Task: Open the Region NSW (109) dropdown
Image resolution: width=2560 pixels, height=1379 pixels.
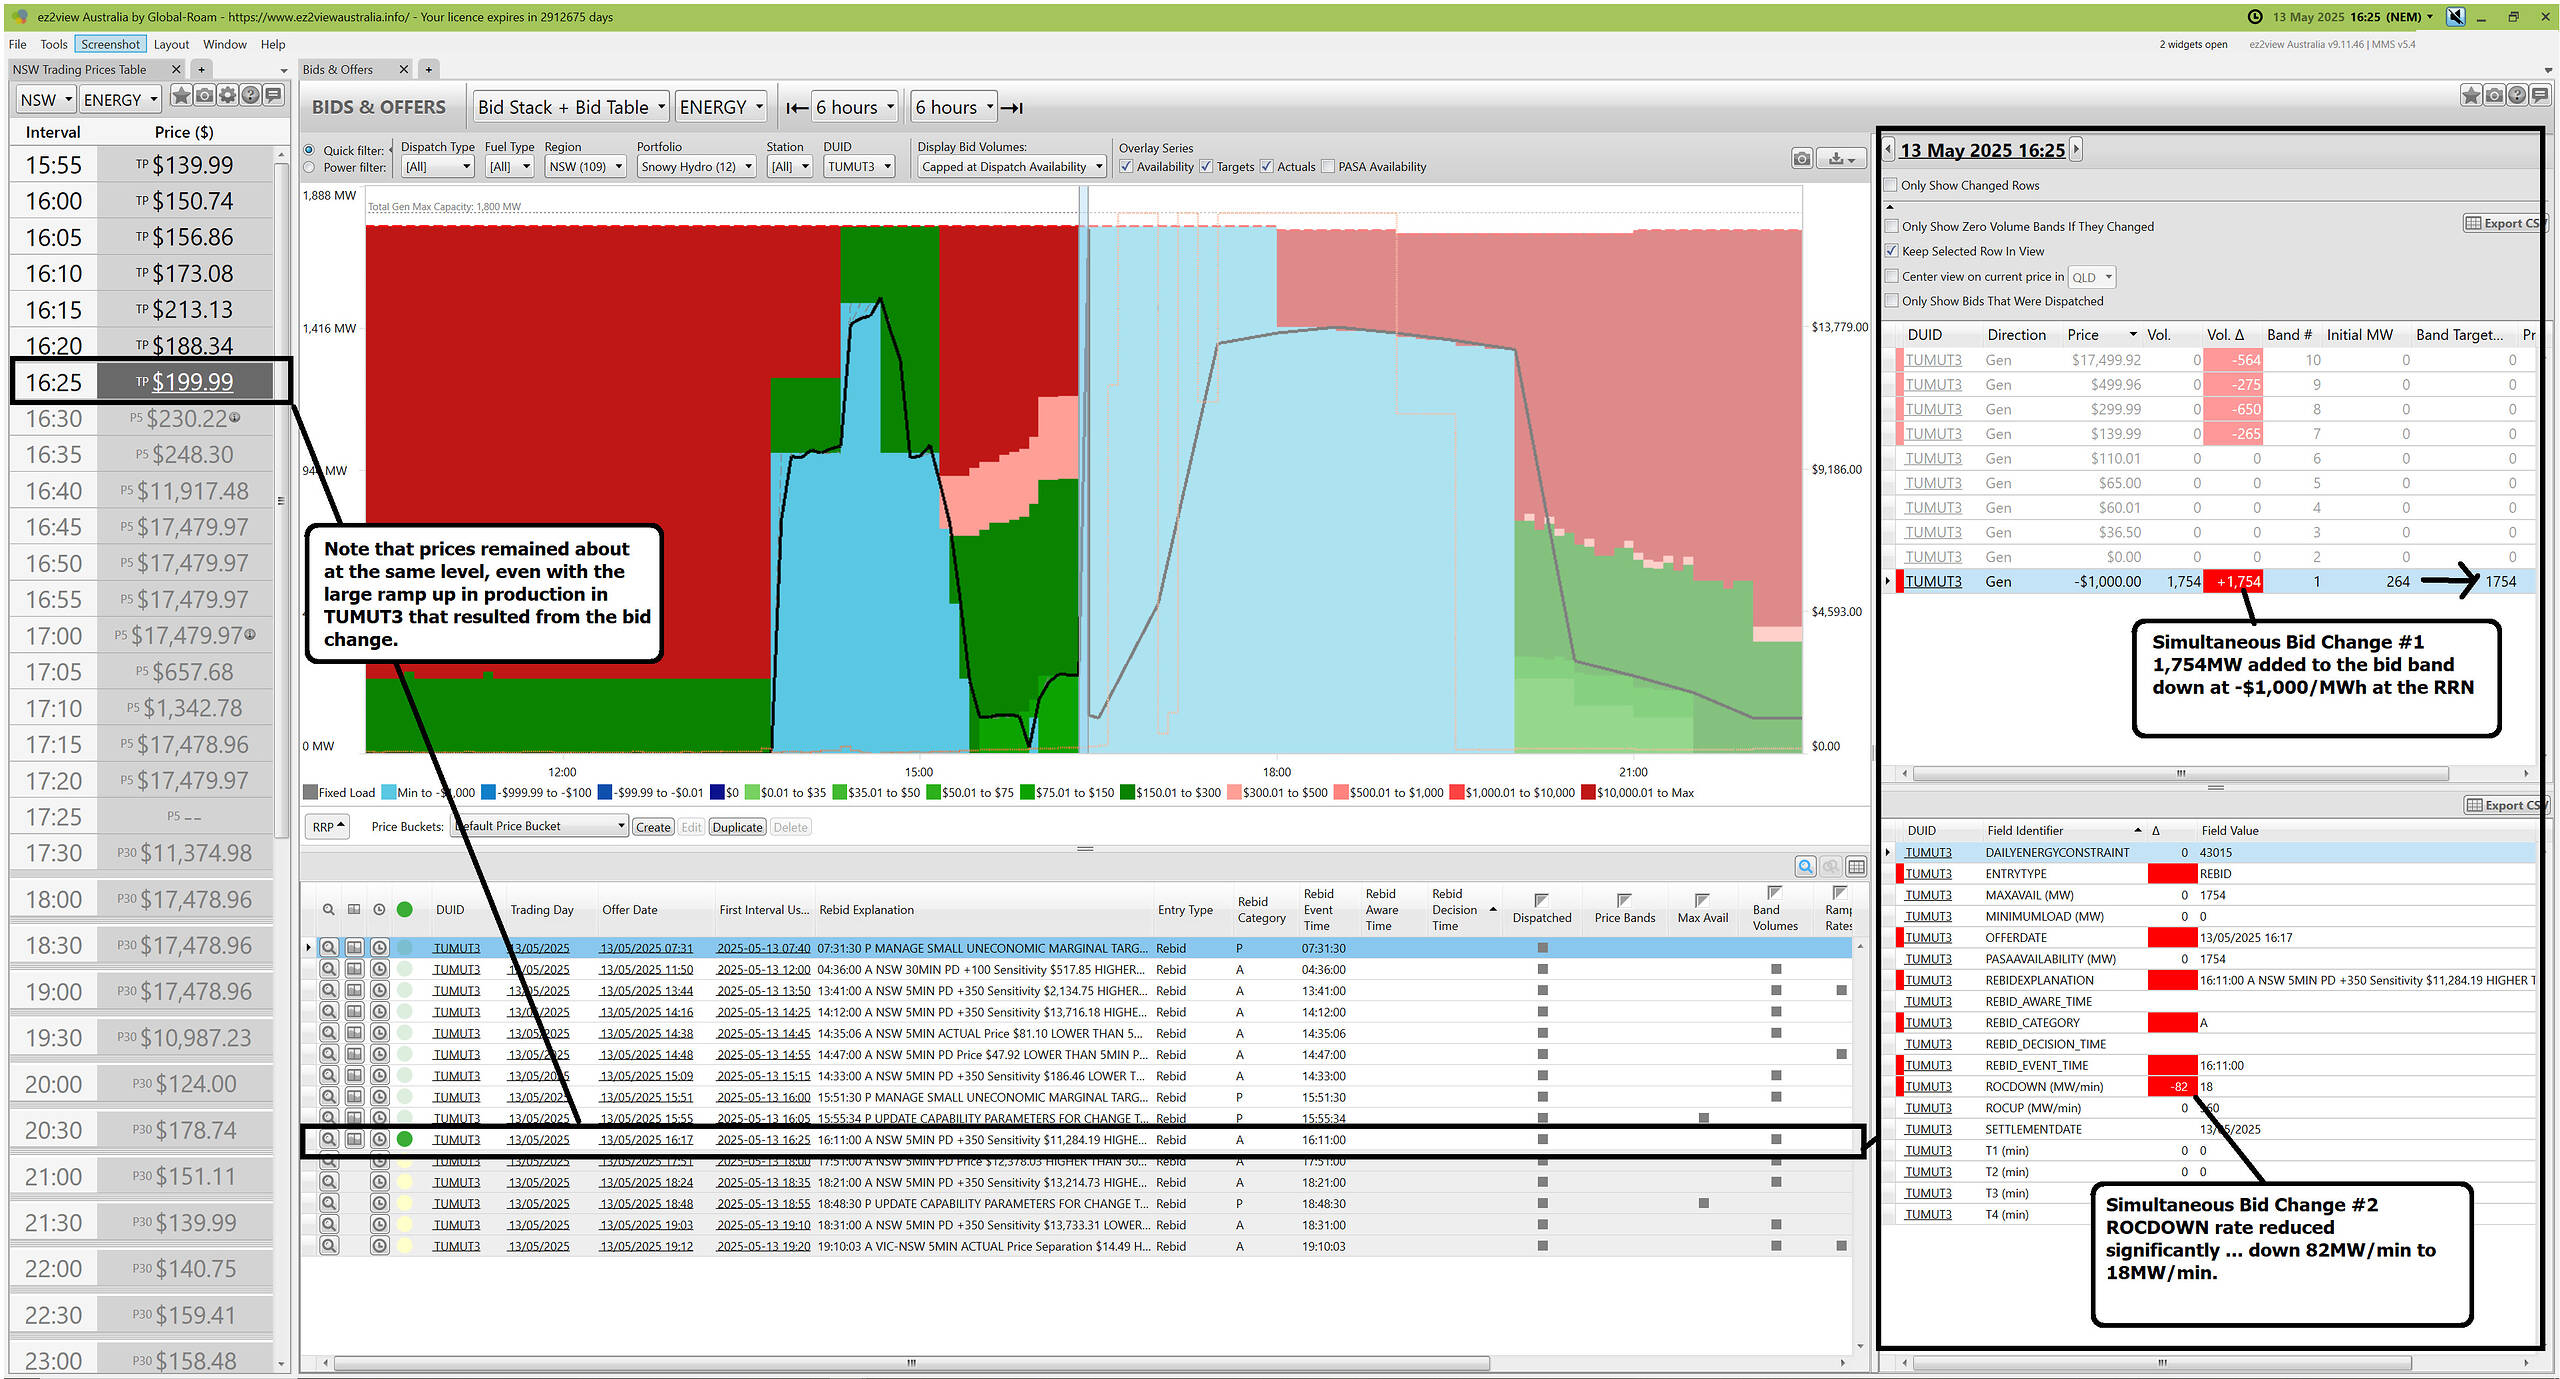Action: (x=586, y=167)
